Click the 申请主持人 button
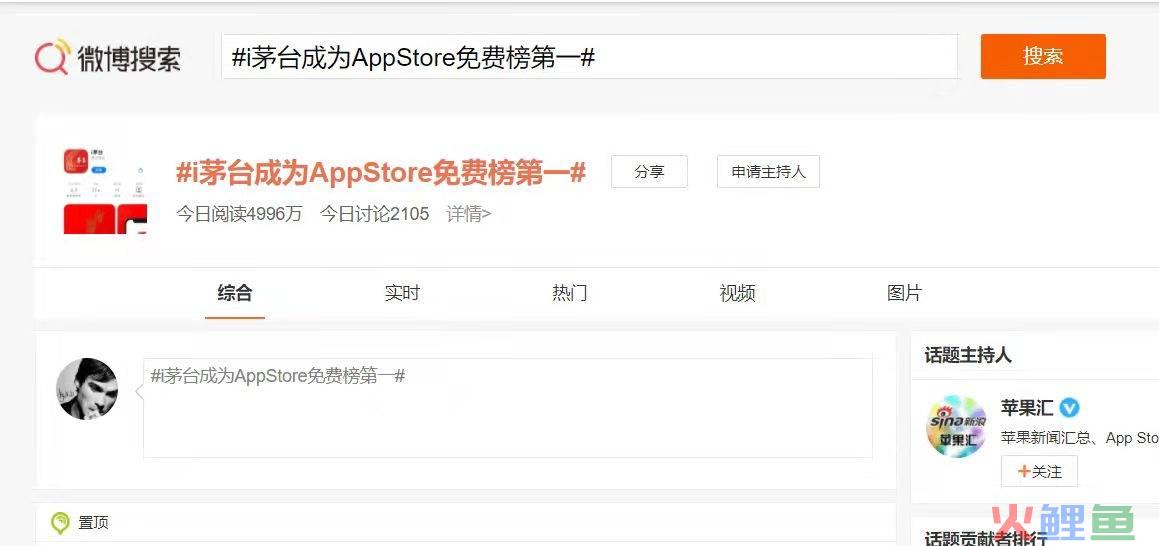This screenshot has width=1159, height=546. 768,172
